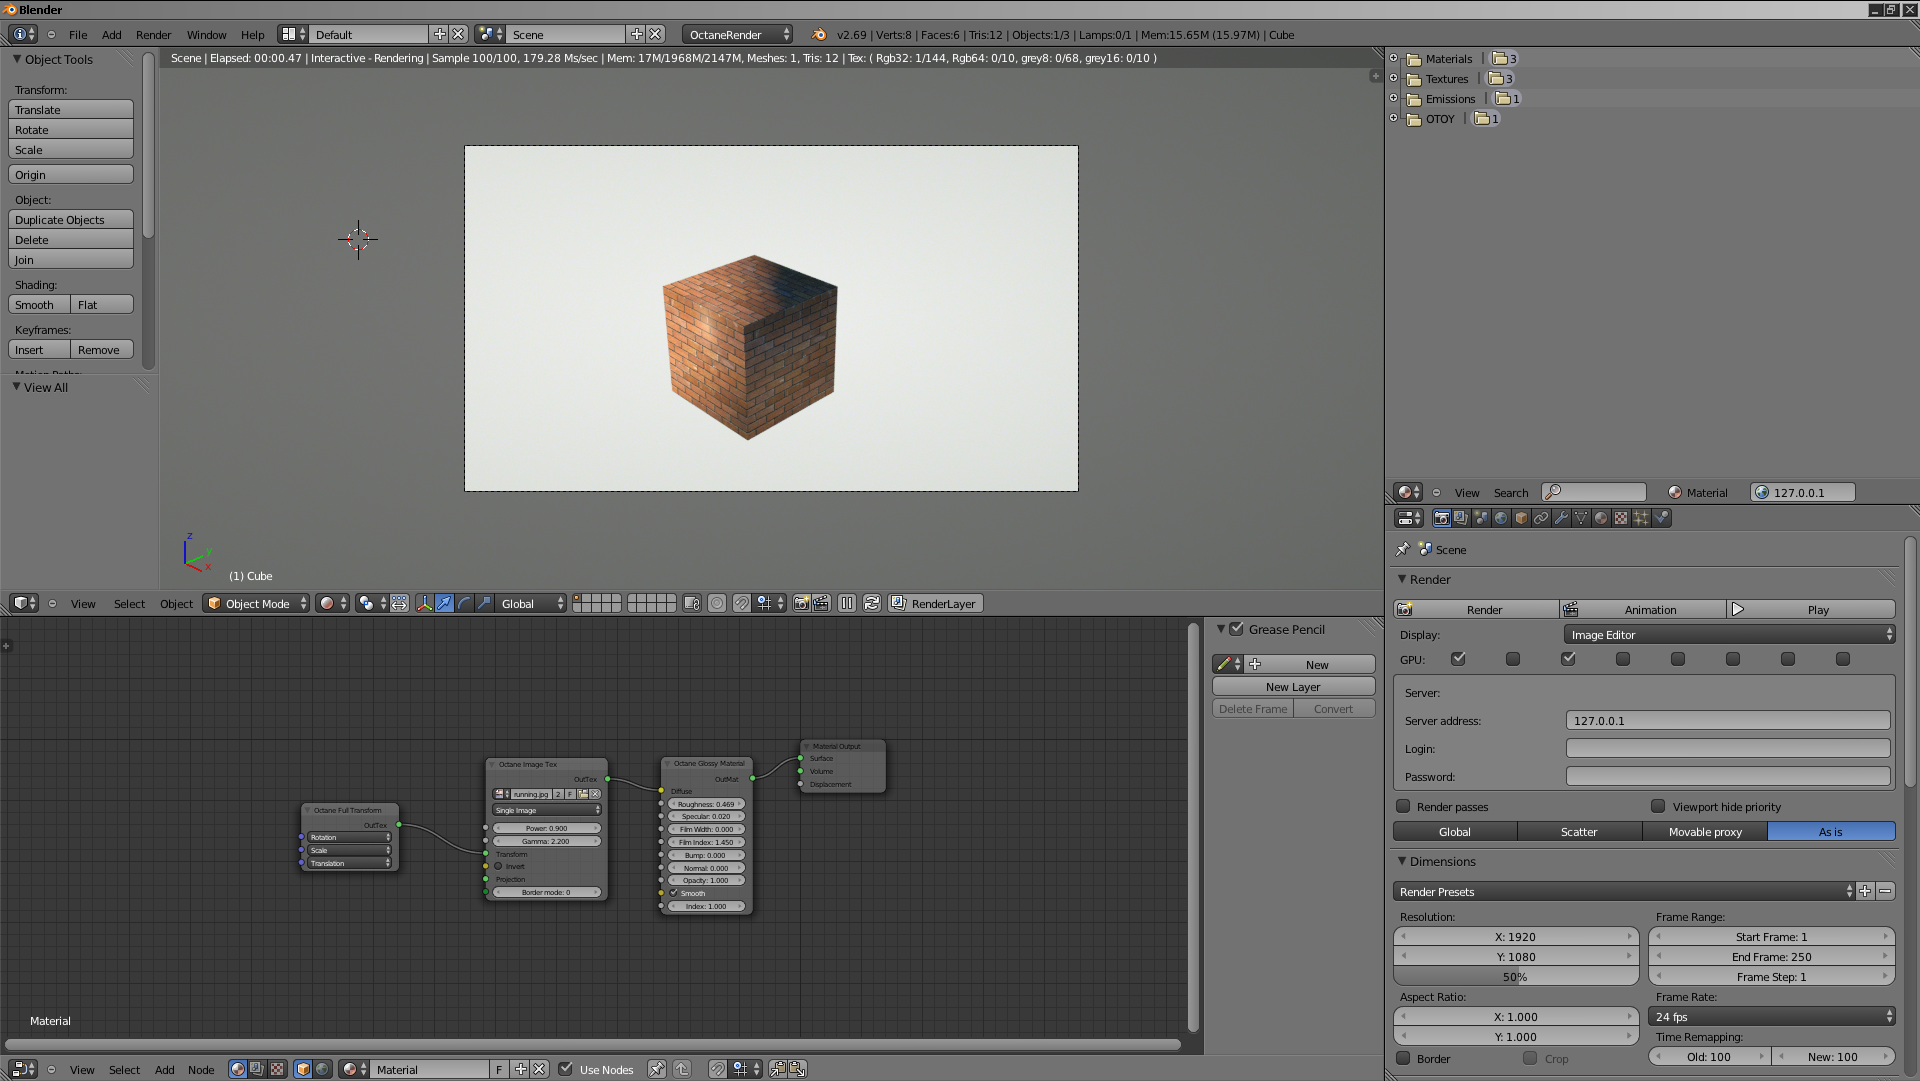Switch to the Texture properties tab icon

(1621, 518)
